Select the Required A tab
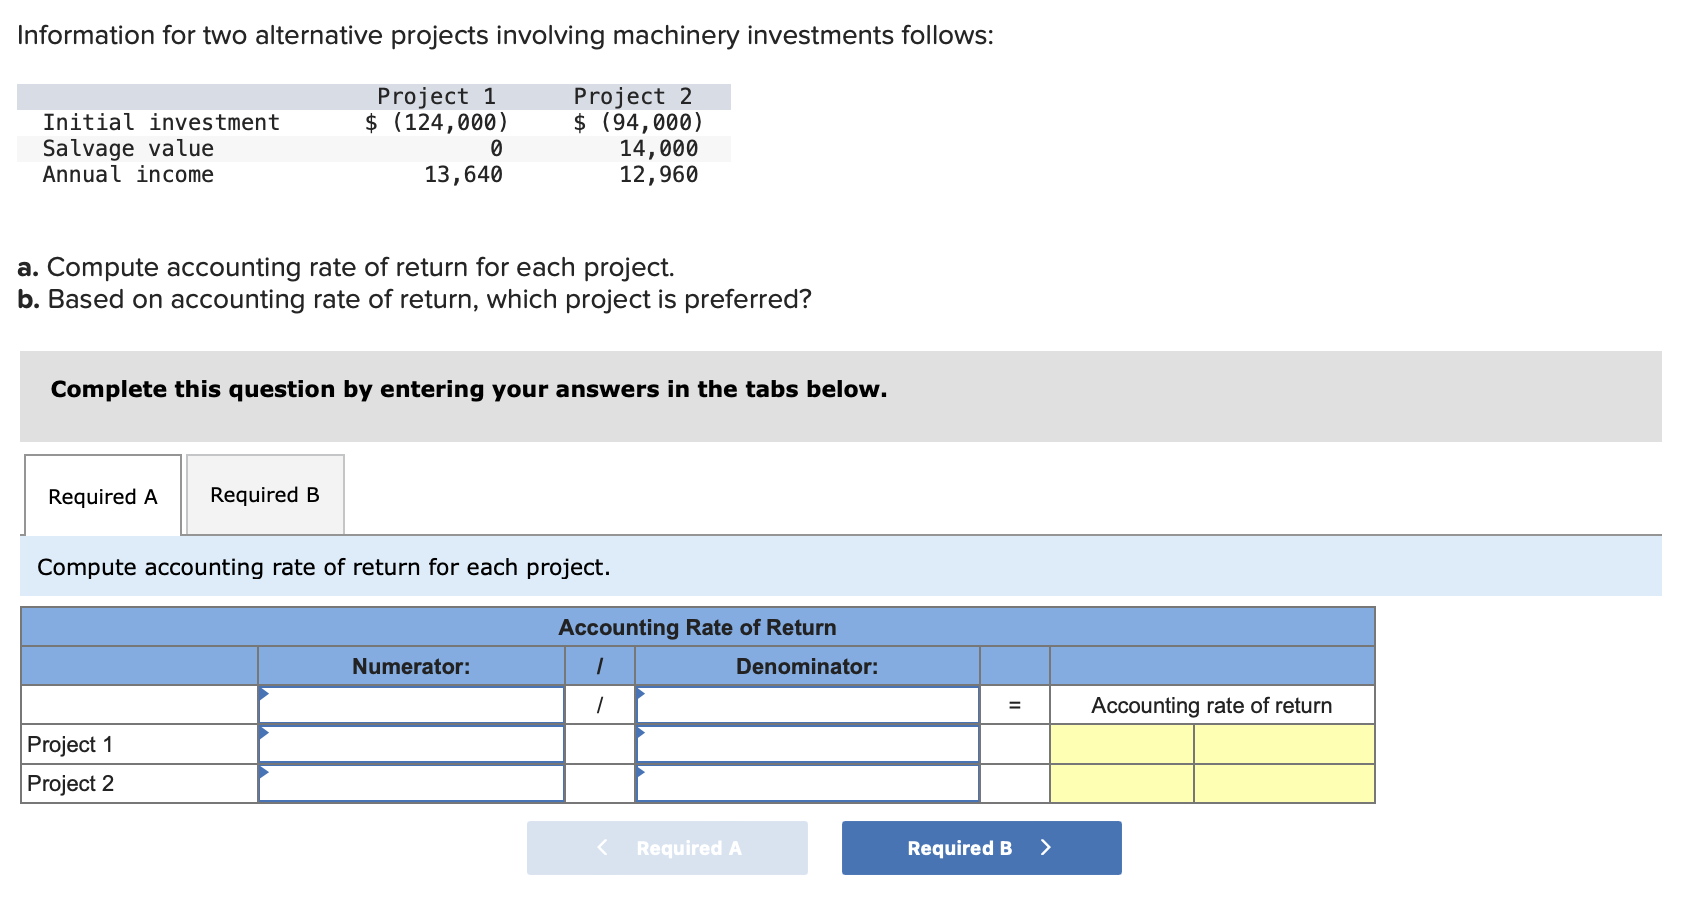The width and height of the screenshot is (1688, 902). (x=101, y=496)
